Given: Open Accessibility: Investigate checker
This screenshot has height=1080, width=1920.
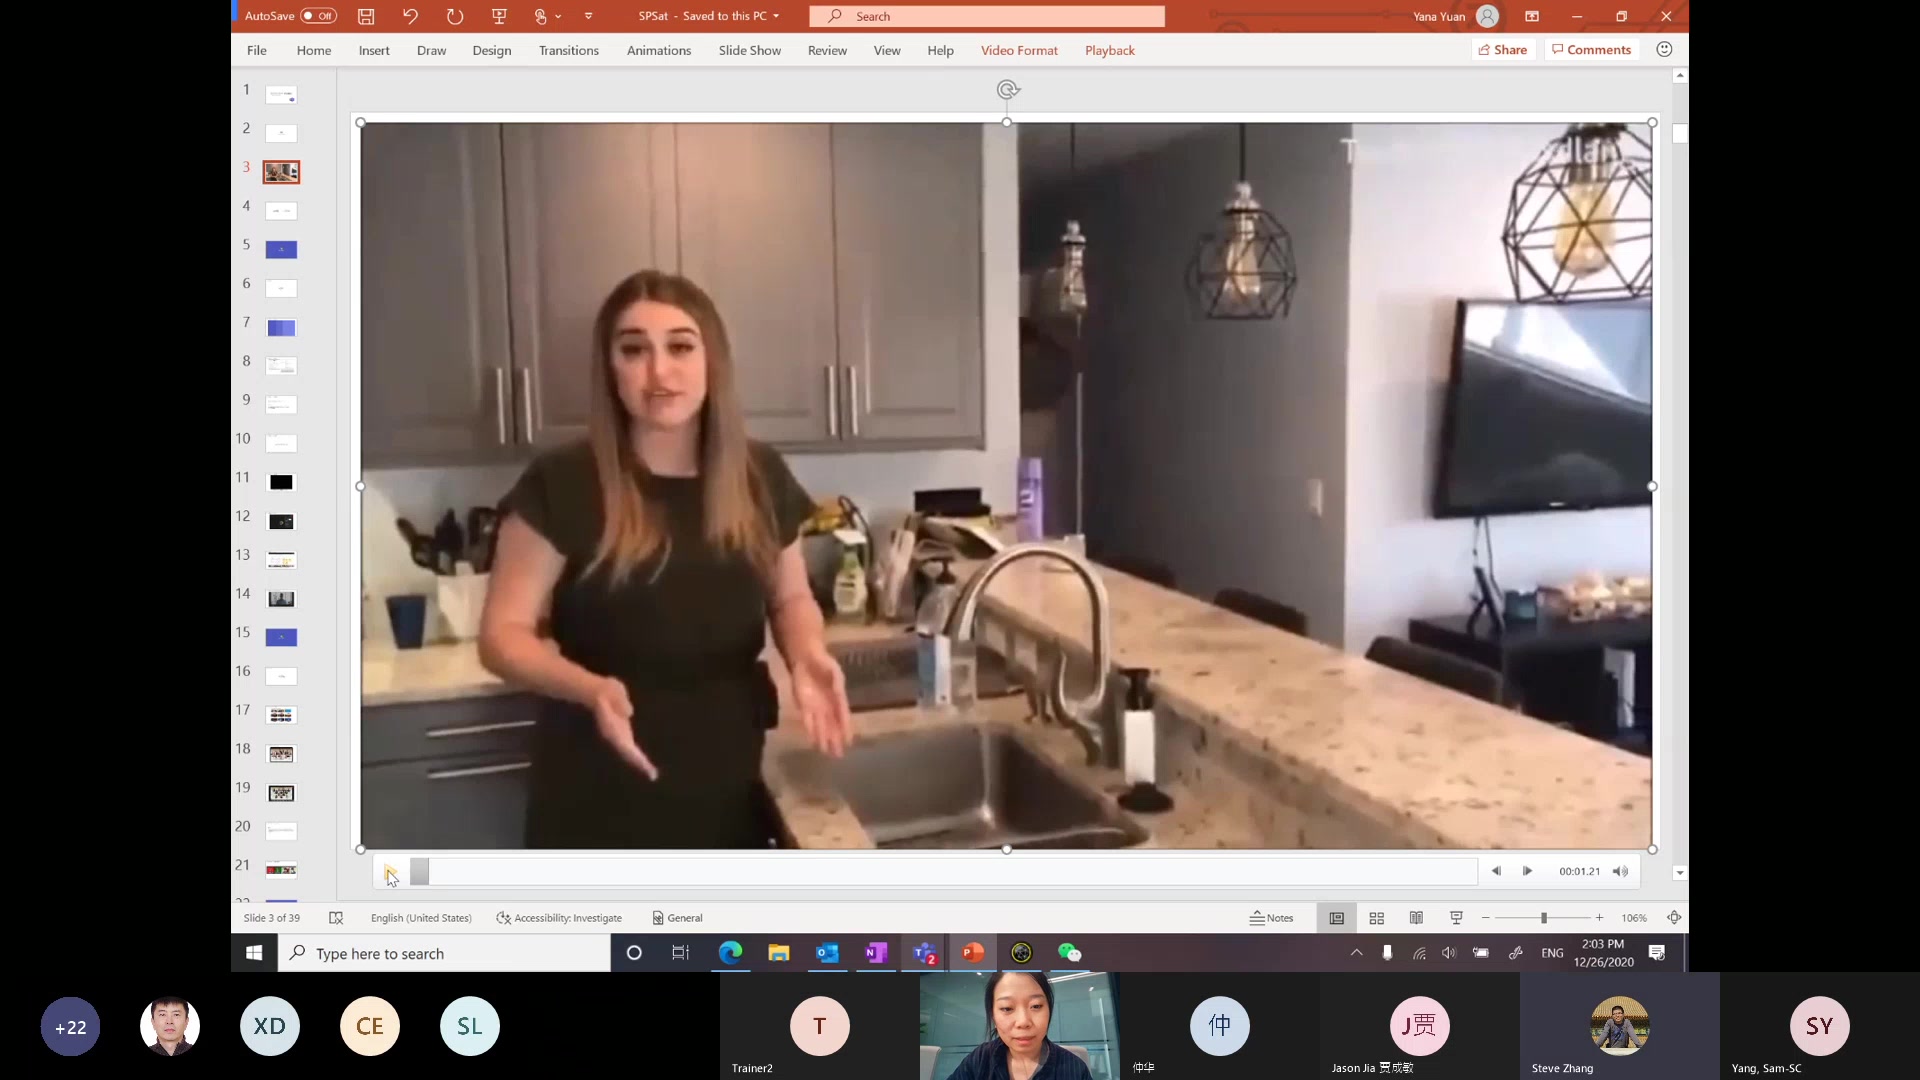Looking at the screenshot, I should (x=559, y=918).
